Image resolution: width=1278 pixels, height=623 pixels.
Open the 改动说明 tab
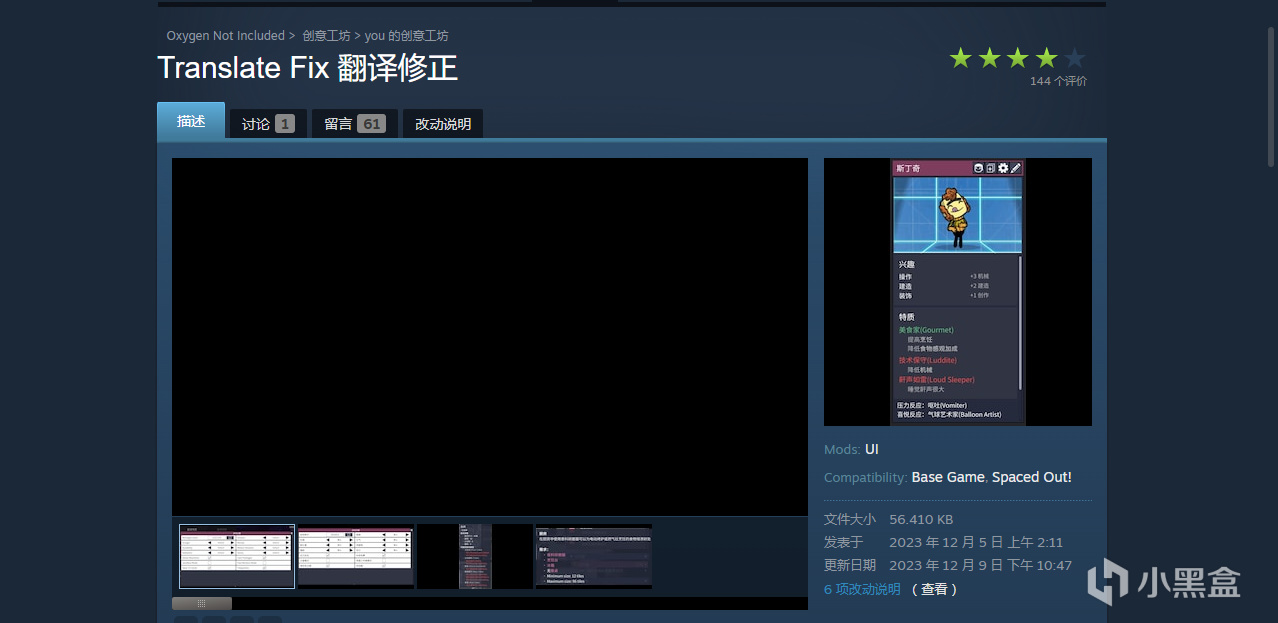443,124
